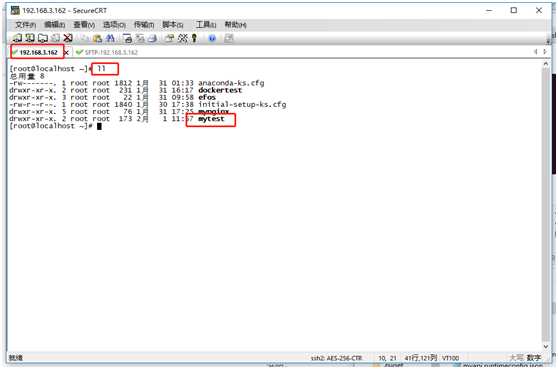Click the Reconnect toolbar icon
Viewport: 558px width, 369px height.
(x=56, y=38)
